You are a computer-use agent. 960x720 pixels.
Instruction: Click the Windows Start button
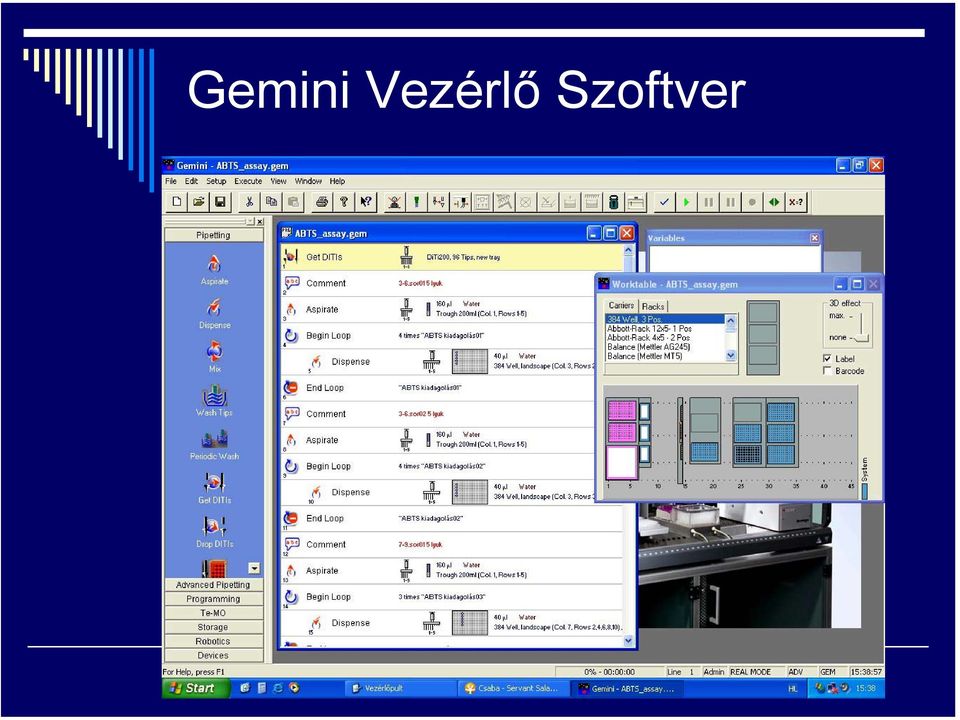(x=195, y=689)
